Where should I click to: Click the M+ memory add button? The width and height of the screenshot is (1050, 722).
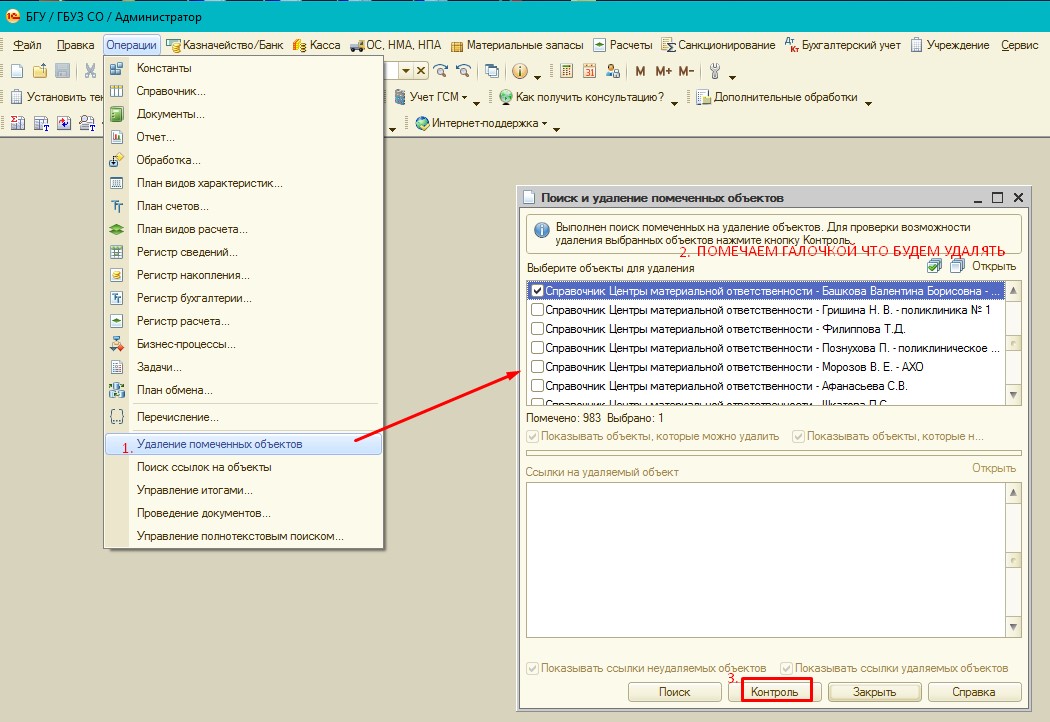coord(664,71)
